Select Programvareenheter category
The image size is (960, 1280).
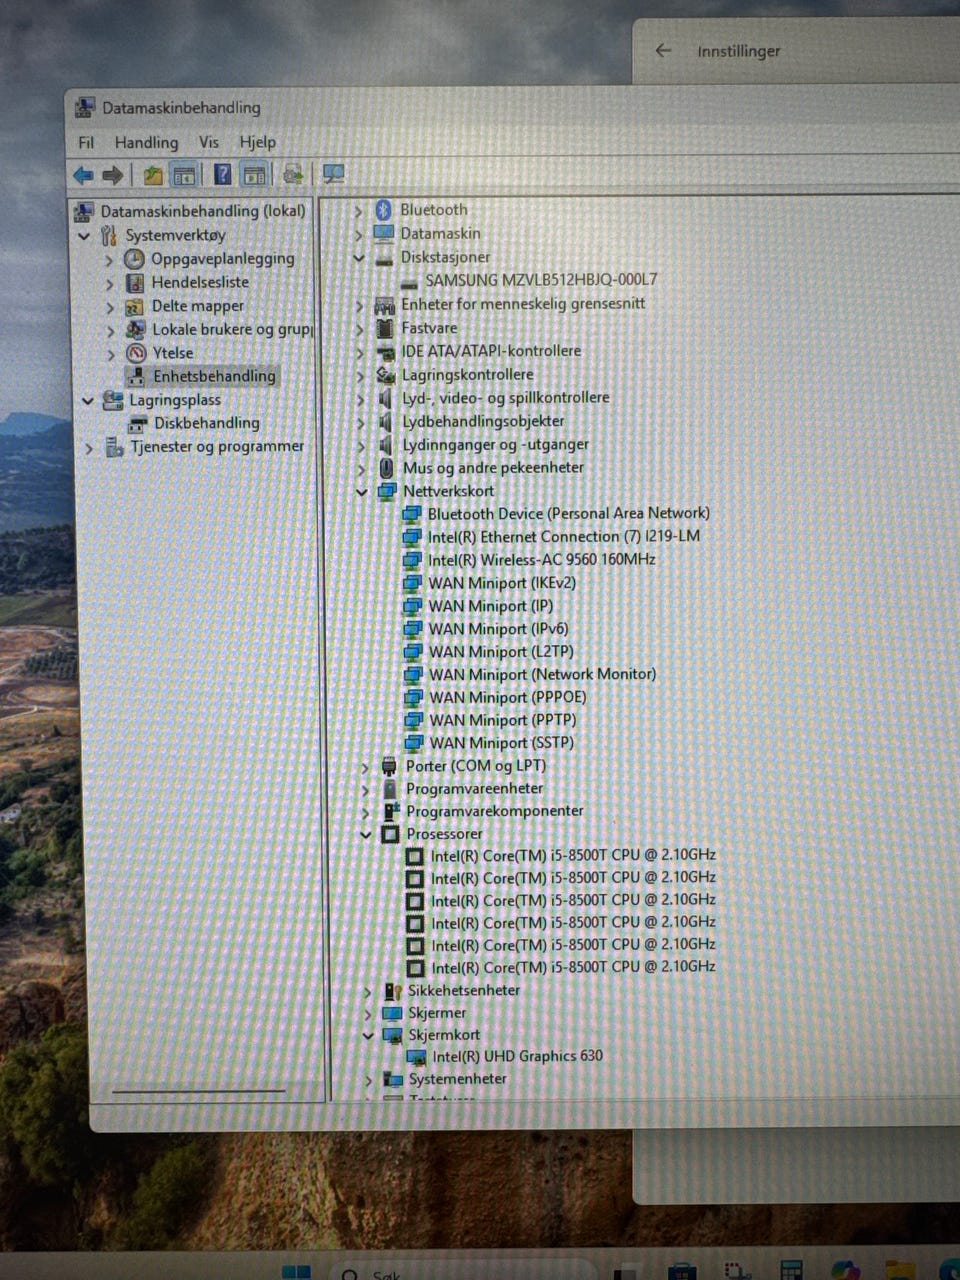click(474, 788)
